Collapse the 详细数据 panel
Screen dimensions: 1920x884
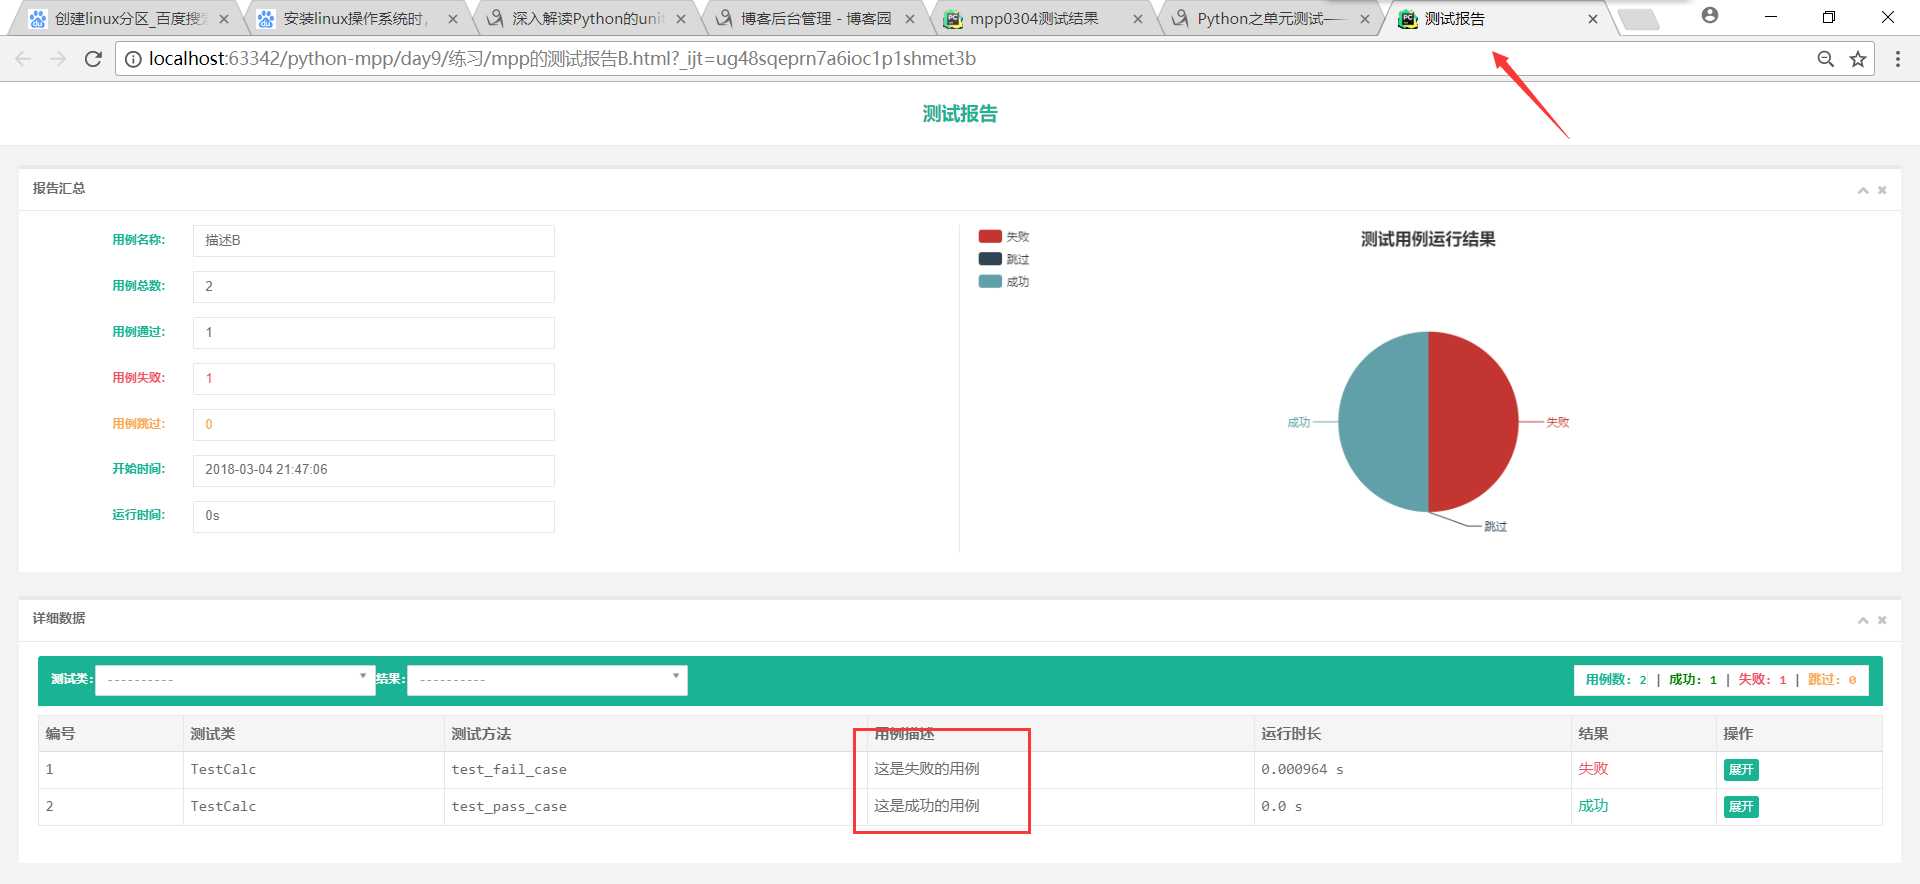point(1863,620)
